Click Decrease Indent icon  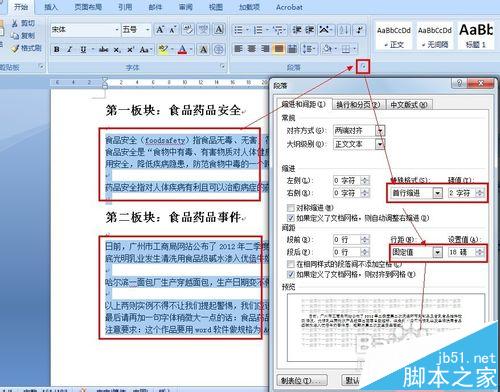296,30
